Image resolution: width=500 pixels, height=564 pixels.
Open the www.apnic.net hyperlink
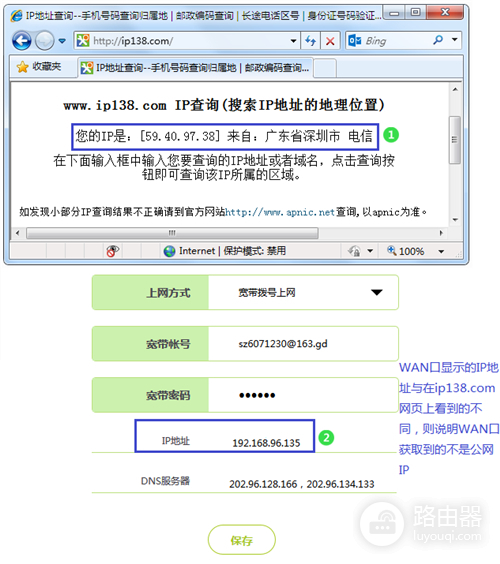[280, 212]
